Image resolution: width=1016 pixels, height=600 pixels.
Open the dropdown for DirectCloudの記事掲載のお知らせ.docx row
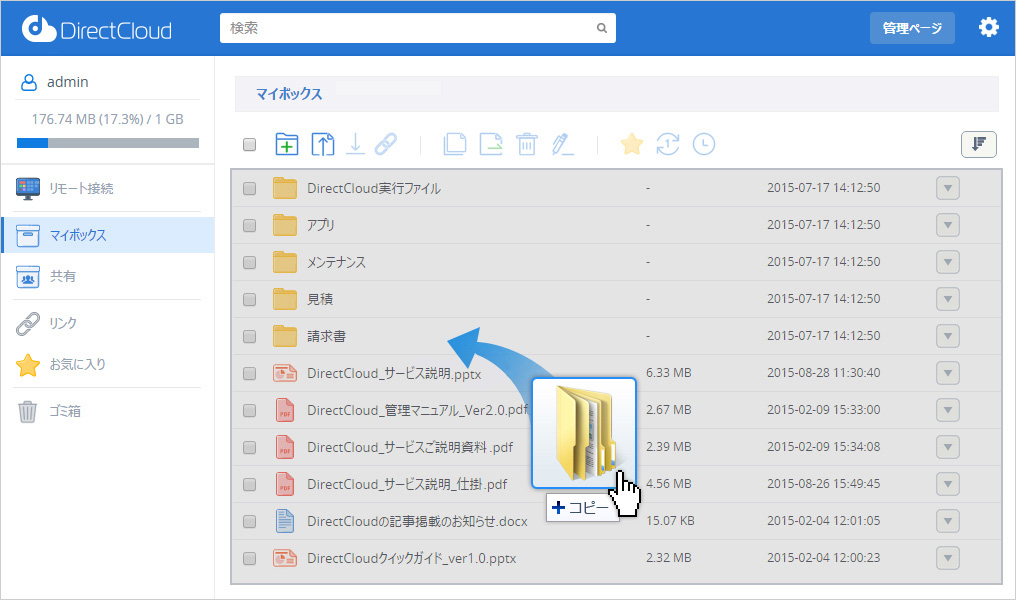click(947, 521)
